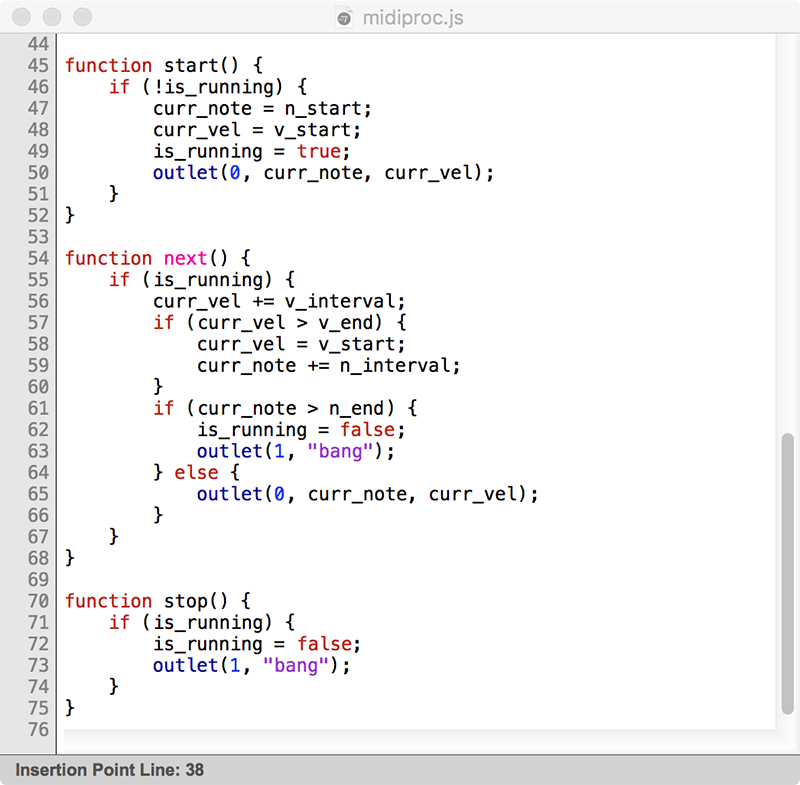Click closing brace on line 68

[70, 558]
